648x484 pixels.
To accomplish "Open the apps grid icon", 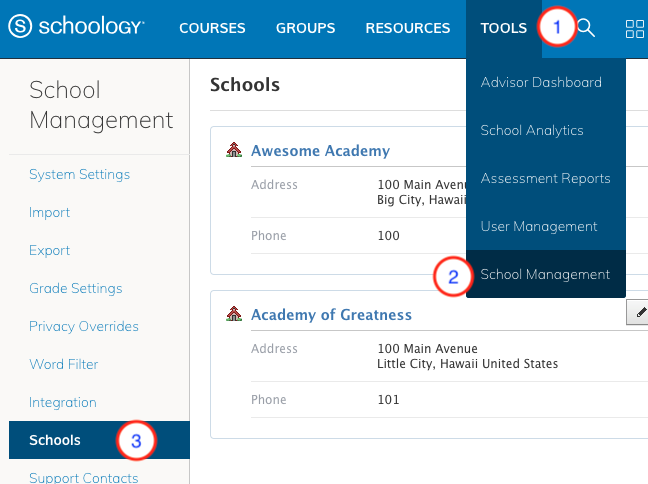I will tap(634, 28).
